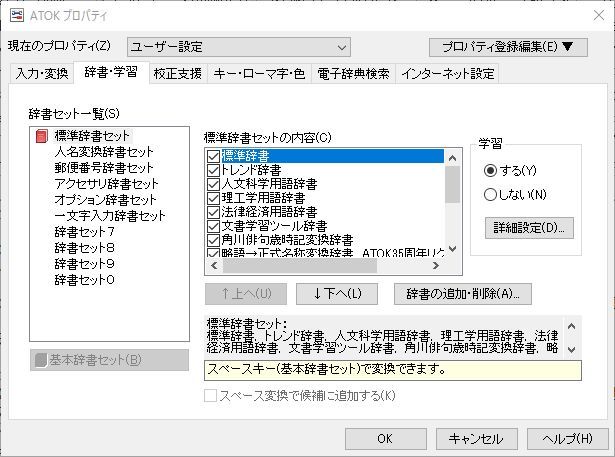
Task: Click description box scroll down arrow
Action: tap(572, 350)
